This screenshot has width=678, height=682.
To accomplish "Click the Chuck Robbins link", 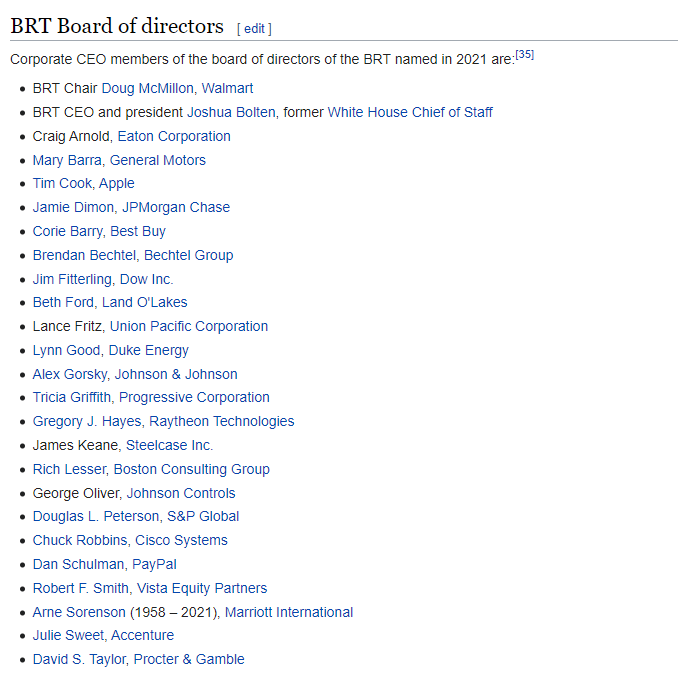I will [80, 540].
